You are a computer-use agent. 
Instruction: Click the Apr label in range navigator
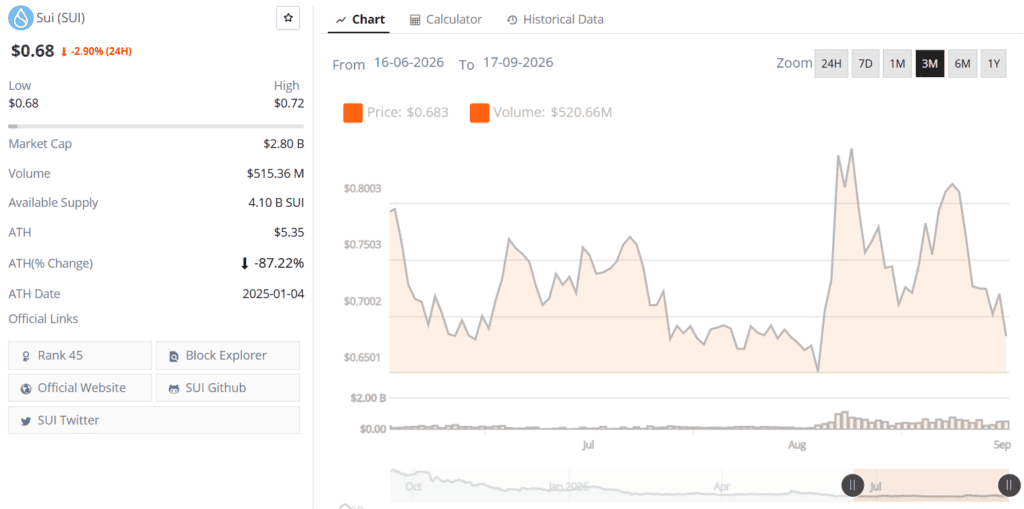(722, 487)
